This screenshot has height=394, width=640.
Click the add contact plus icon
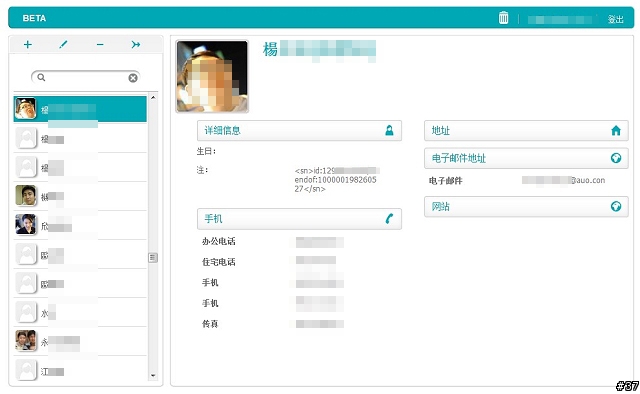click(28, 45)
